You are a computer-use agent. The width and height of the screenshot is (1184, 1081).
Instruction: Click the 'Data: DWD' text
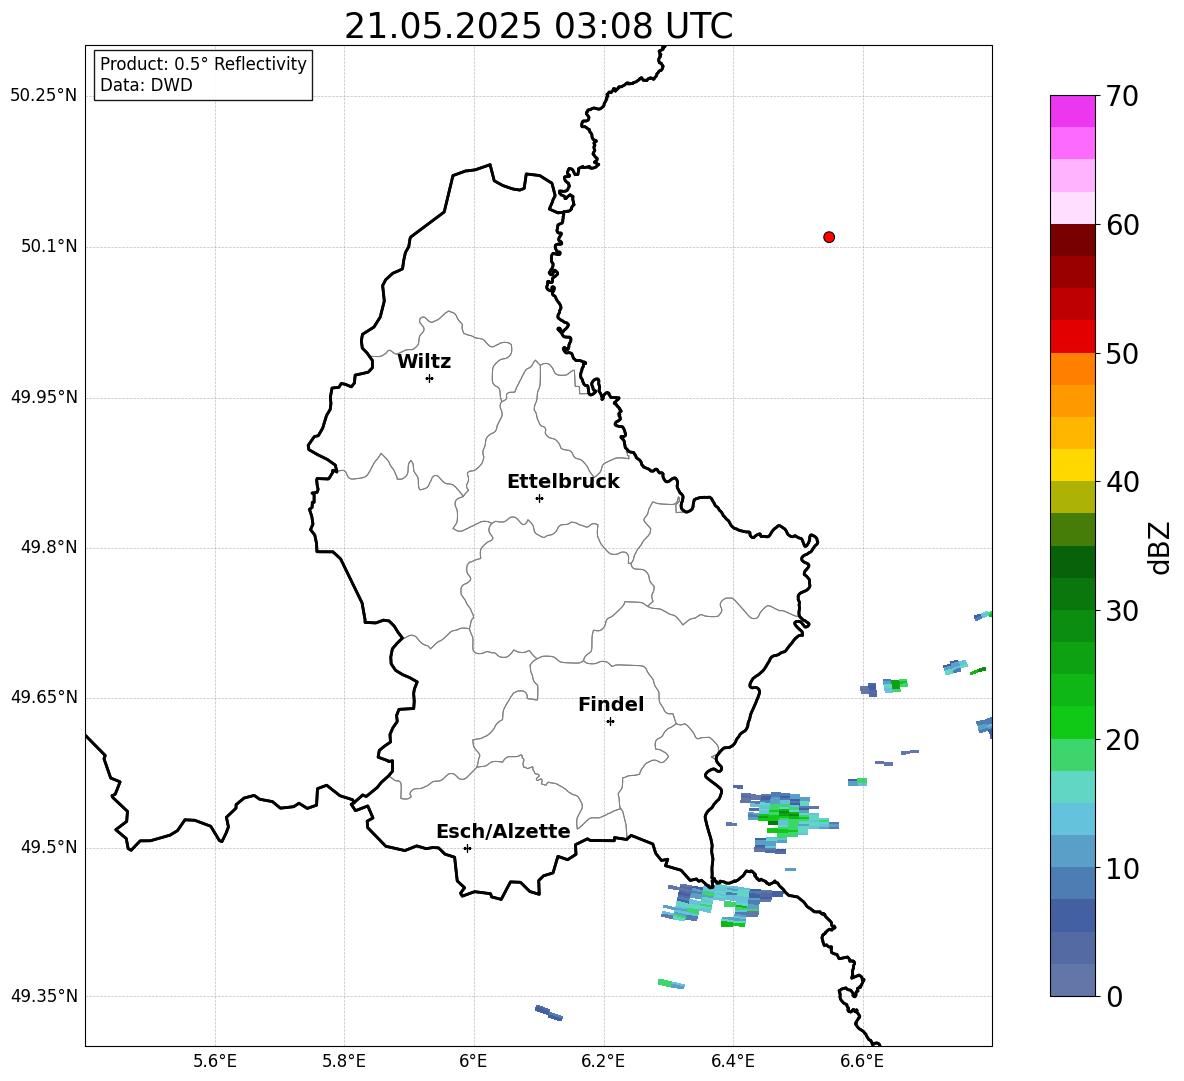pyautogui.click(x=146, y=85)
